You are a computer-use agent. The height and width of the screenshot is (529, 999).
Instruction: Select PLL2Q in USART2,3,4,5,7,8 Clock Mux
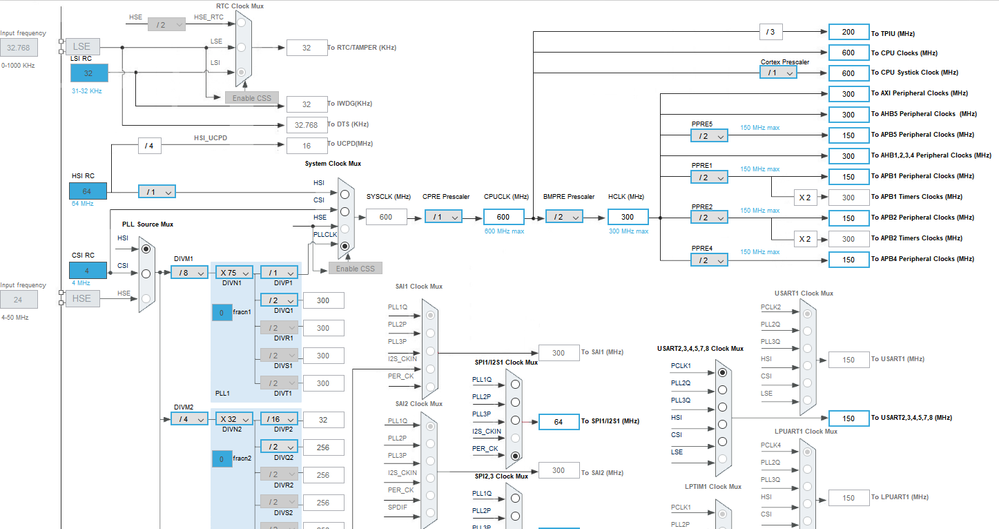pyautogui.click(x=723, y=389)
